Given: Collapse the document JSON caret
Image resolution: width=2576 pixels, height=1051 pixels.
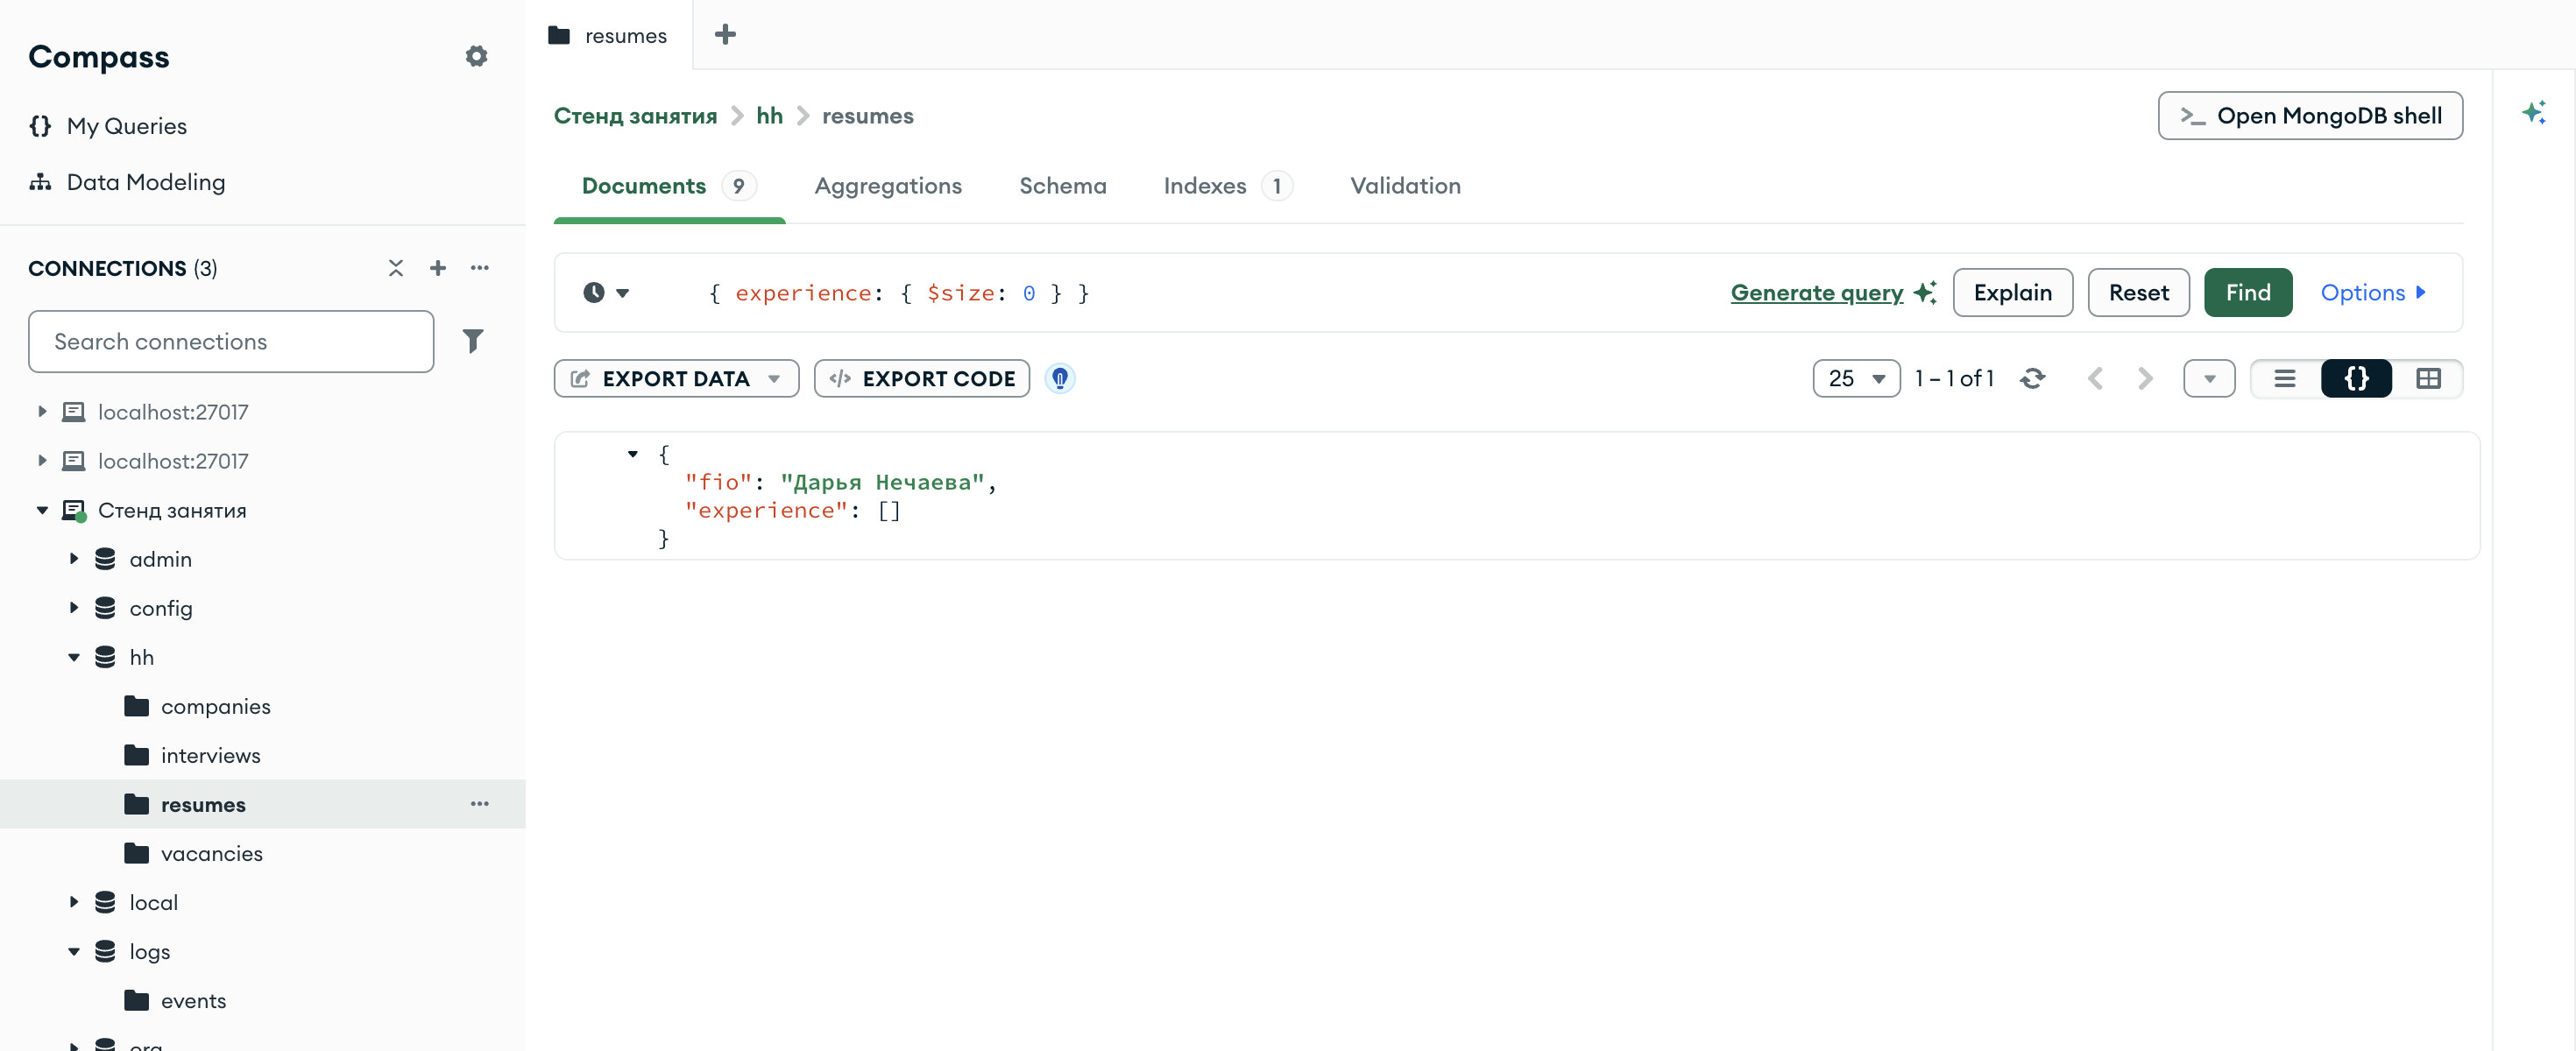Looking at the screenshot, I should tap(633, 454).
